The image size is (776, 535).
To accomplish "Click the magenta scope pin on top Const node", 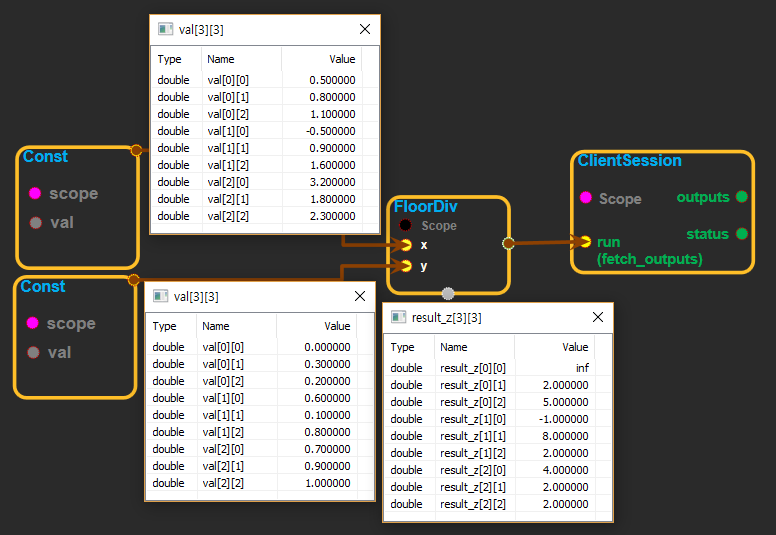I will pos(35,193).
